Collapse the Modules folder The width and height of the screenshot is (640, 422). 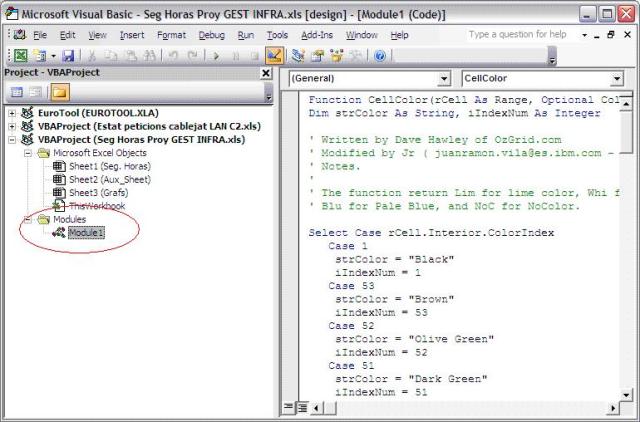click(x=28, y=220)
